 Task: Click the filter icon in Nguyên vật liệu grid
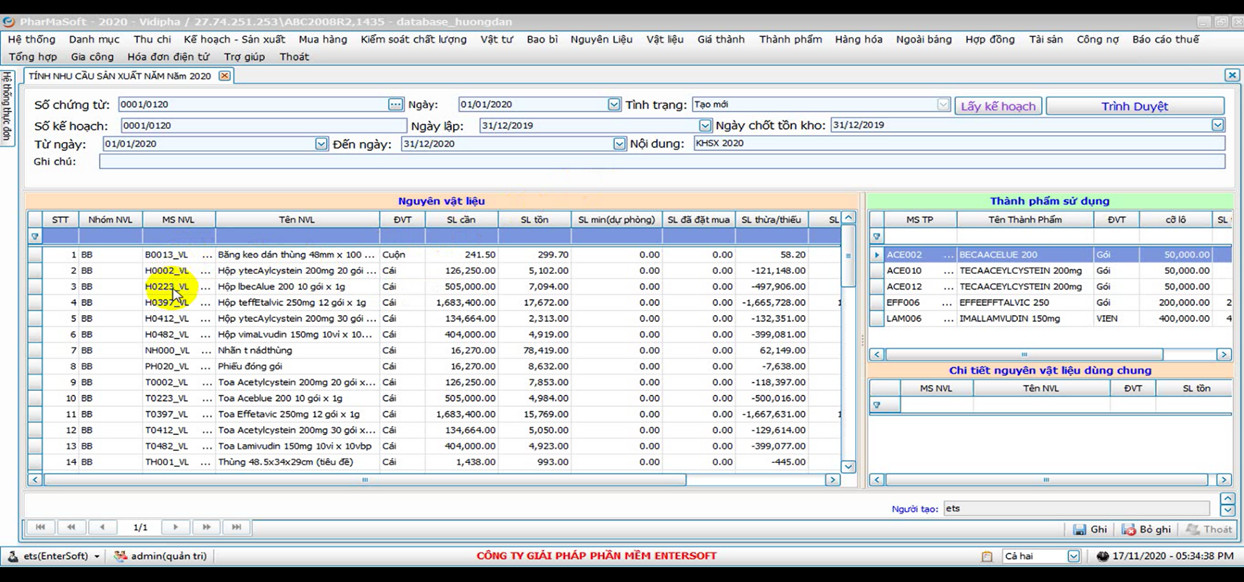click(x=35, y=237)
